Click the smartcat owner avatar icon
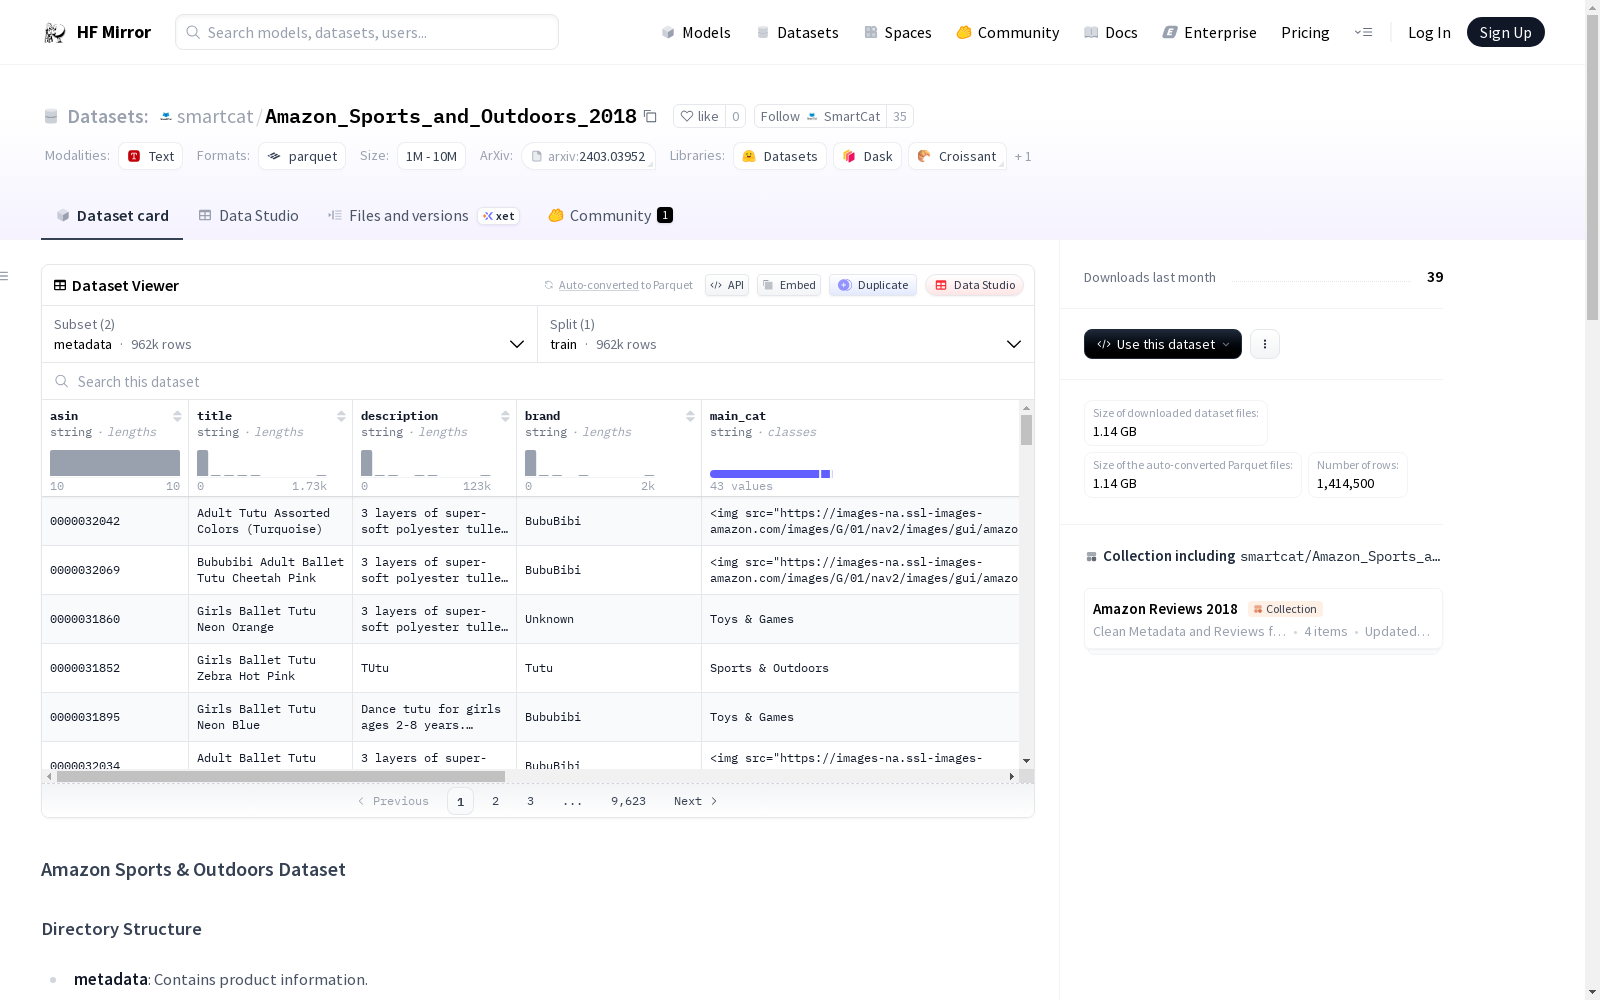Screen dimensions: 1600x1000 click(166, 117)
